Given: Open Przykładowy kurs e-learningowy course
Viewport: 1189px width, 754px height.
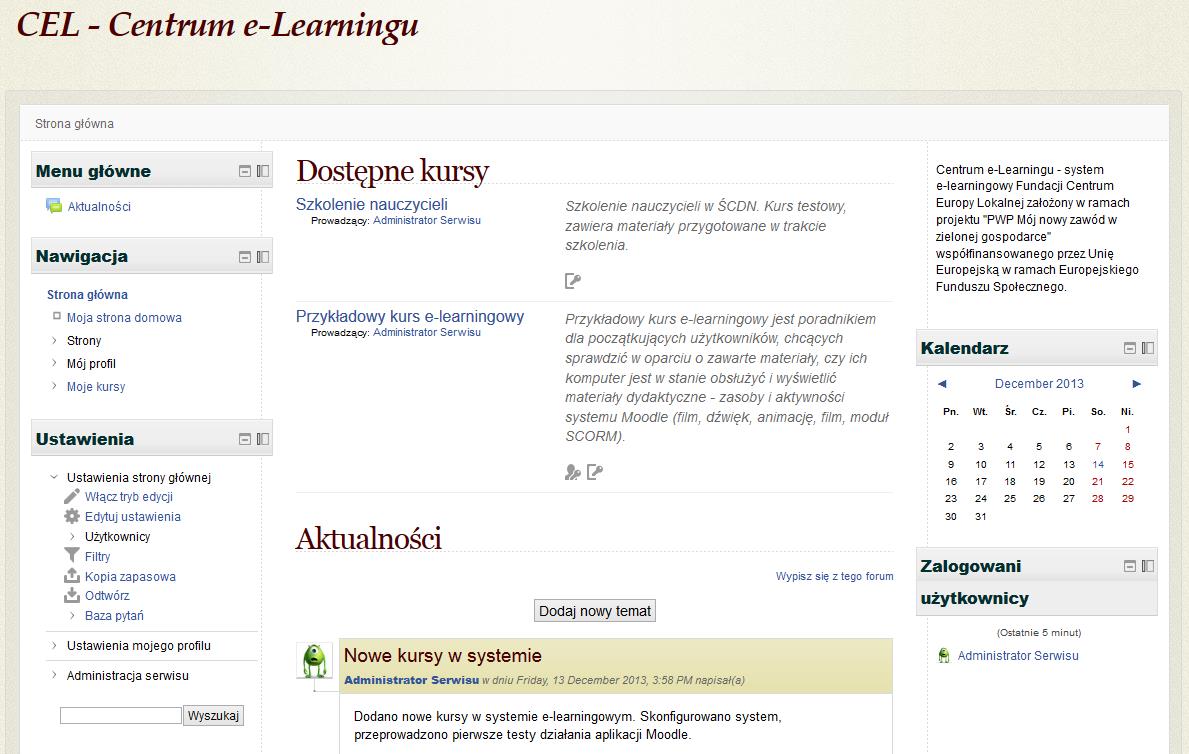Looking at the screenshot, I should click(409, 316).
